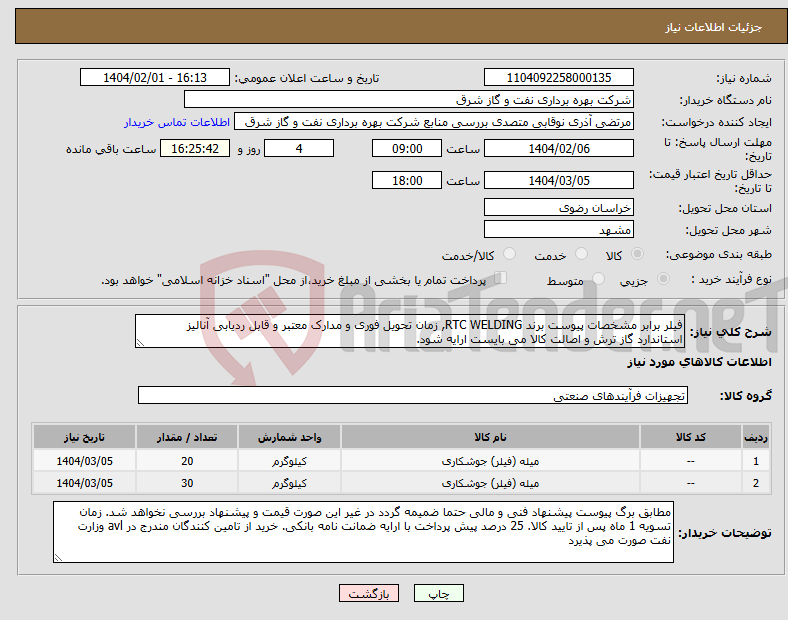Select the خدمت radio button

tap(581, 254)
